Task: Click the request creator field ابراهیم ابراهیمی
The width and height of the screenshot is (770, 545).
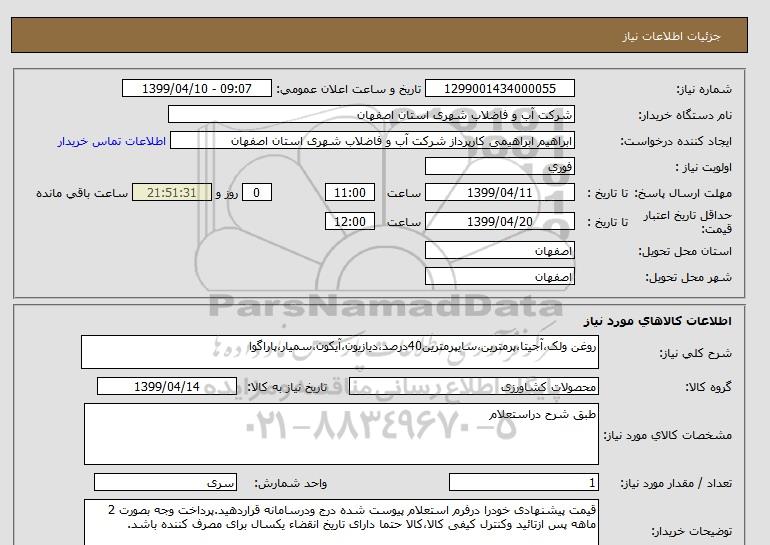Action: [372, 141]
